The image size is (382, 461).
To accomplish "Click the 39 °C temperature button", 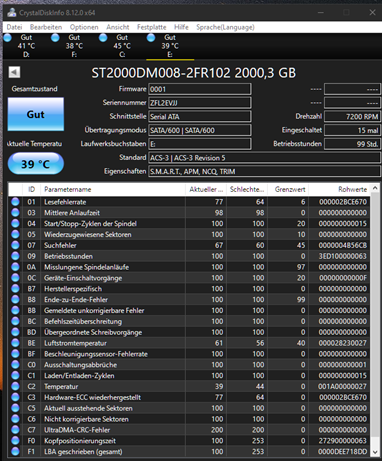I will point(36,164).
